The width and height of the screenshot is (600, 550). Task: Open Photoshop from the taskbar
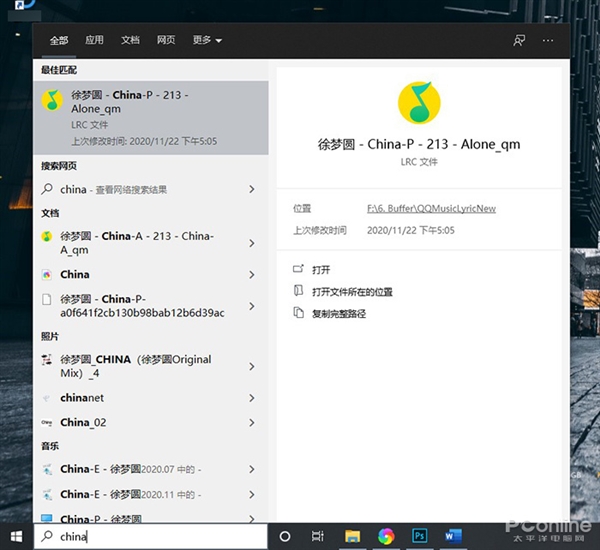(x=419, y=536)
